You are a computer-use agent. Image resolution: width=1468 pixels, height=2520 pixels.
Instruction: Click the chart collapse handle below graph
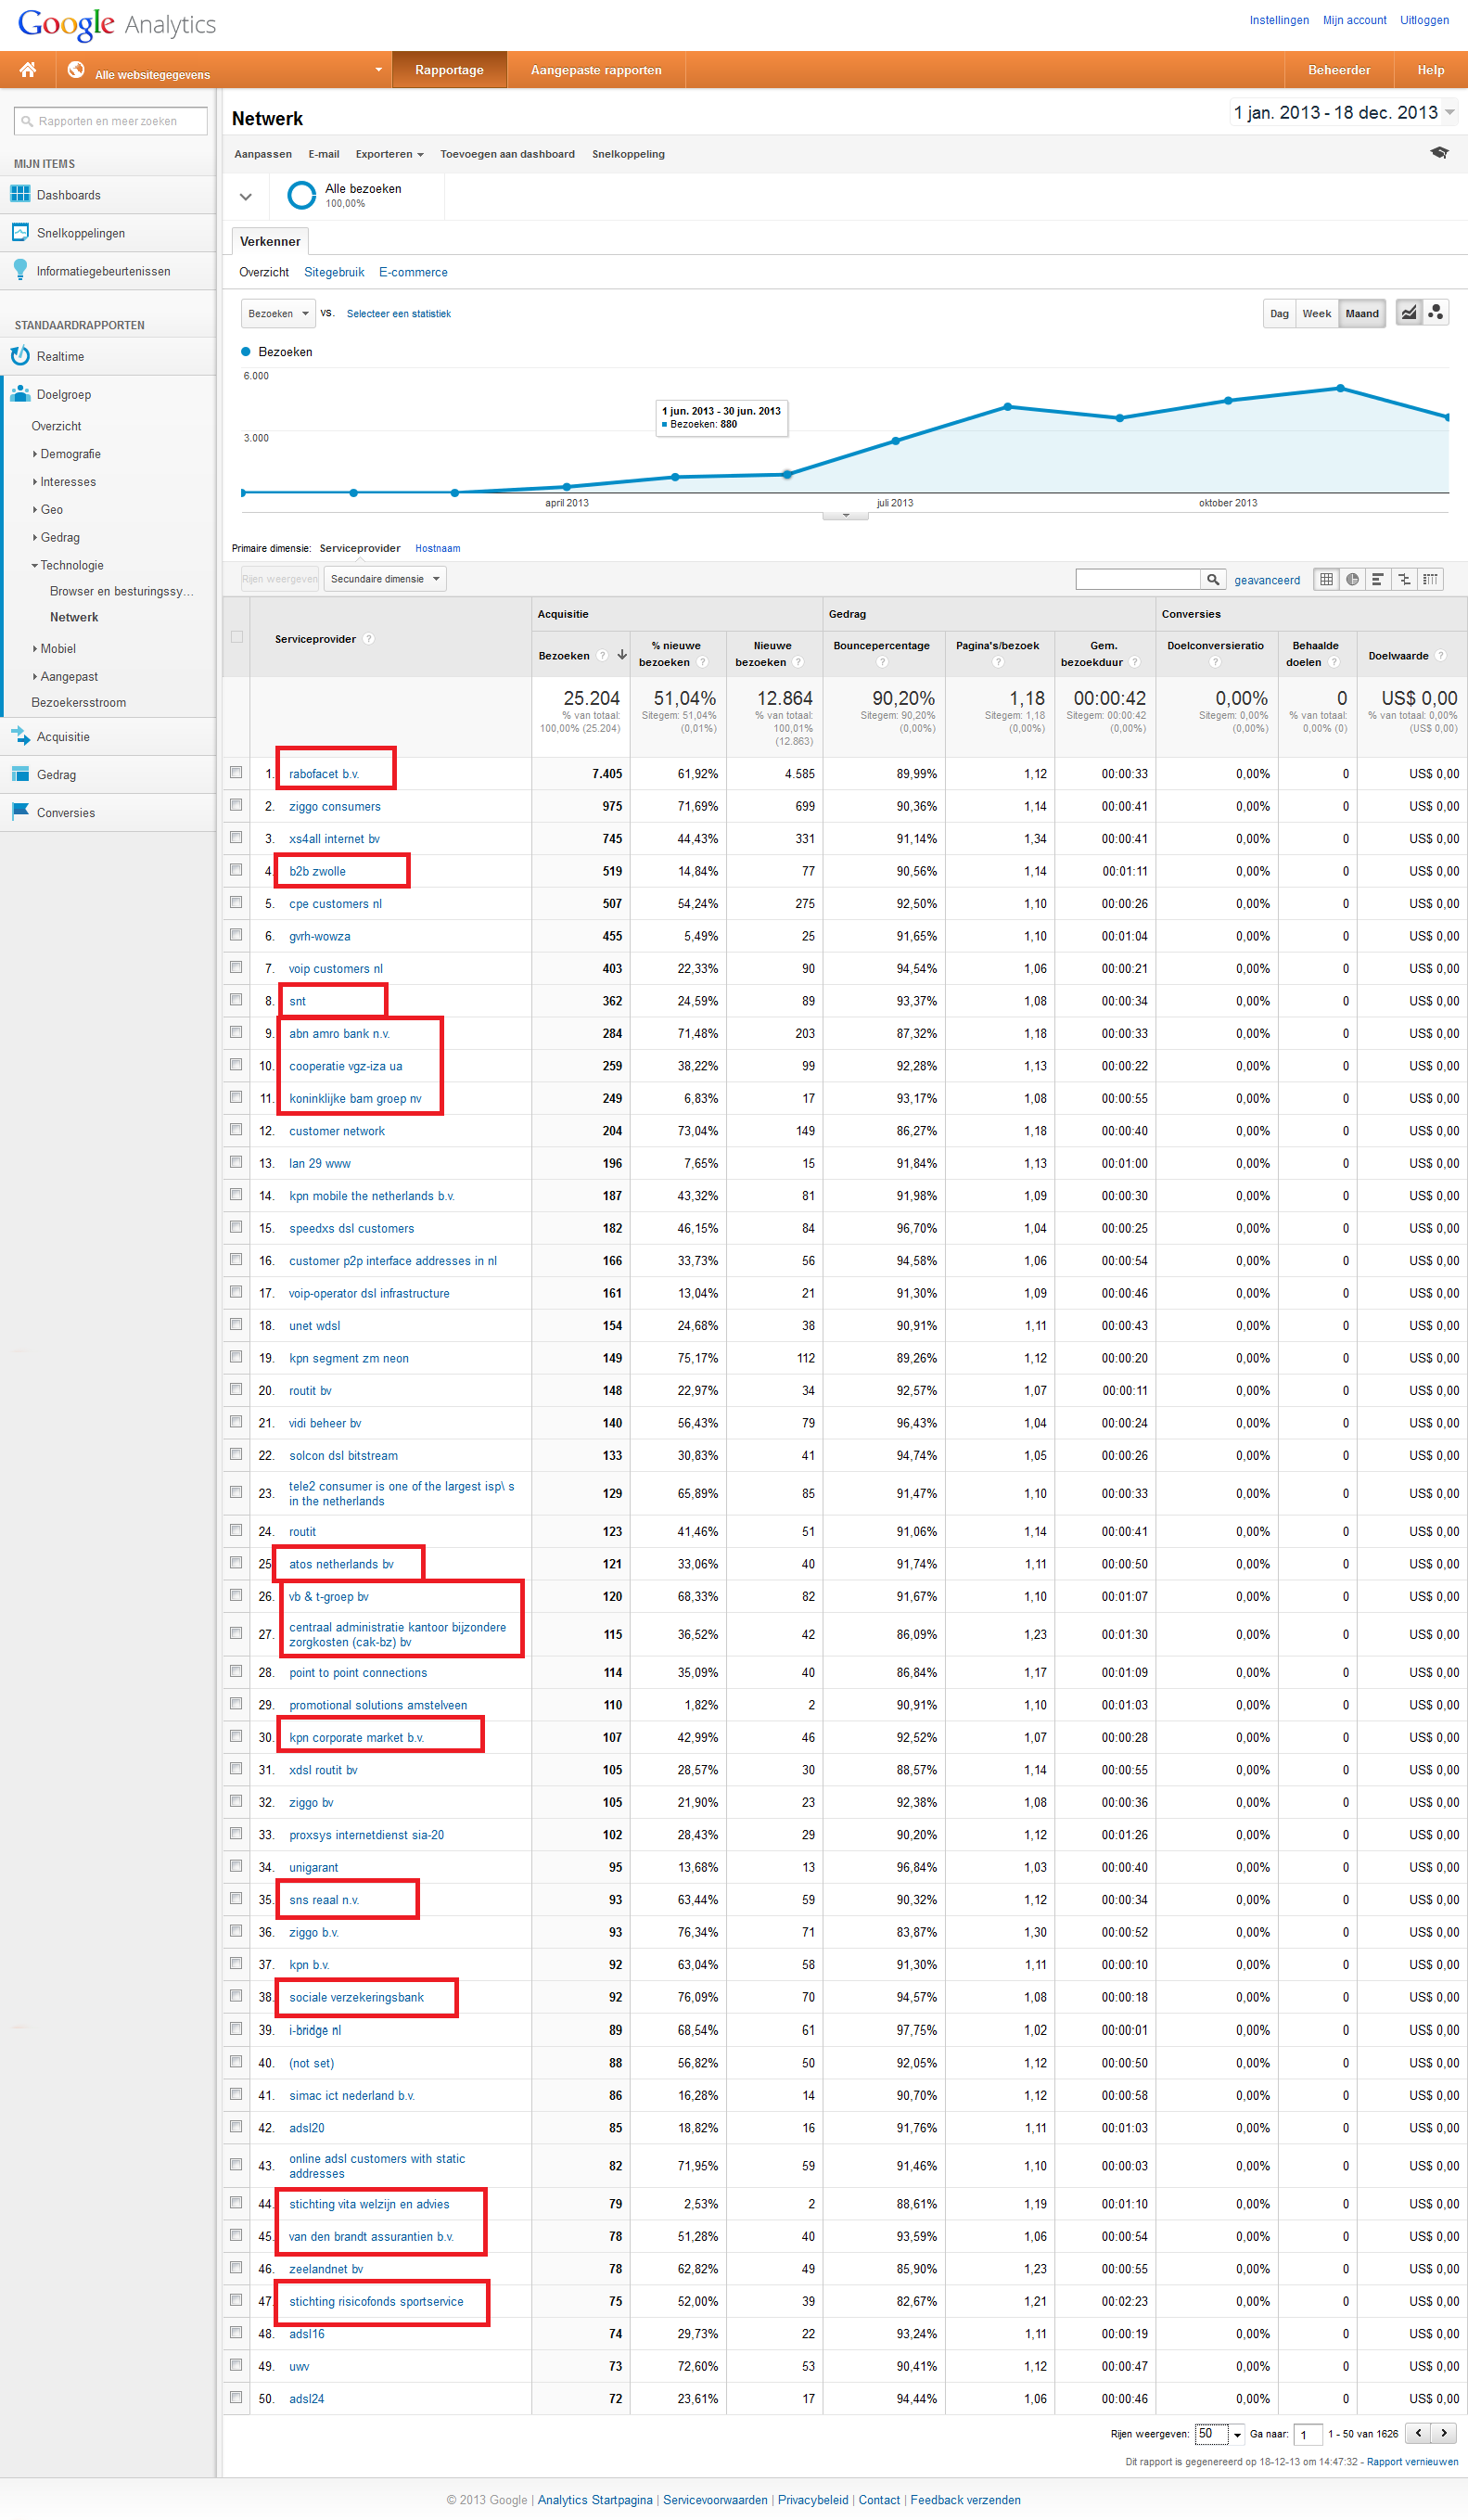click(x=845, y=516)
